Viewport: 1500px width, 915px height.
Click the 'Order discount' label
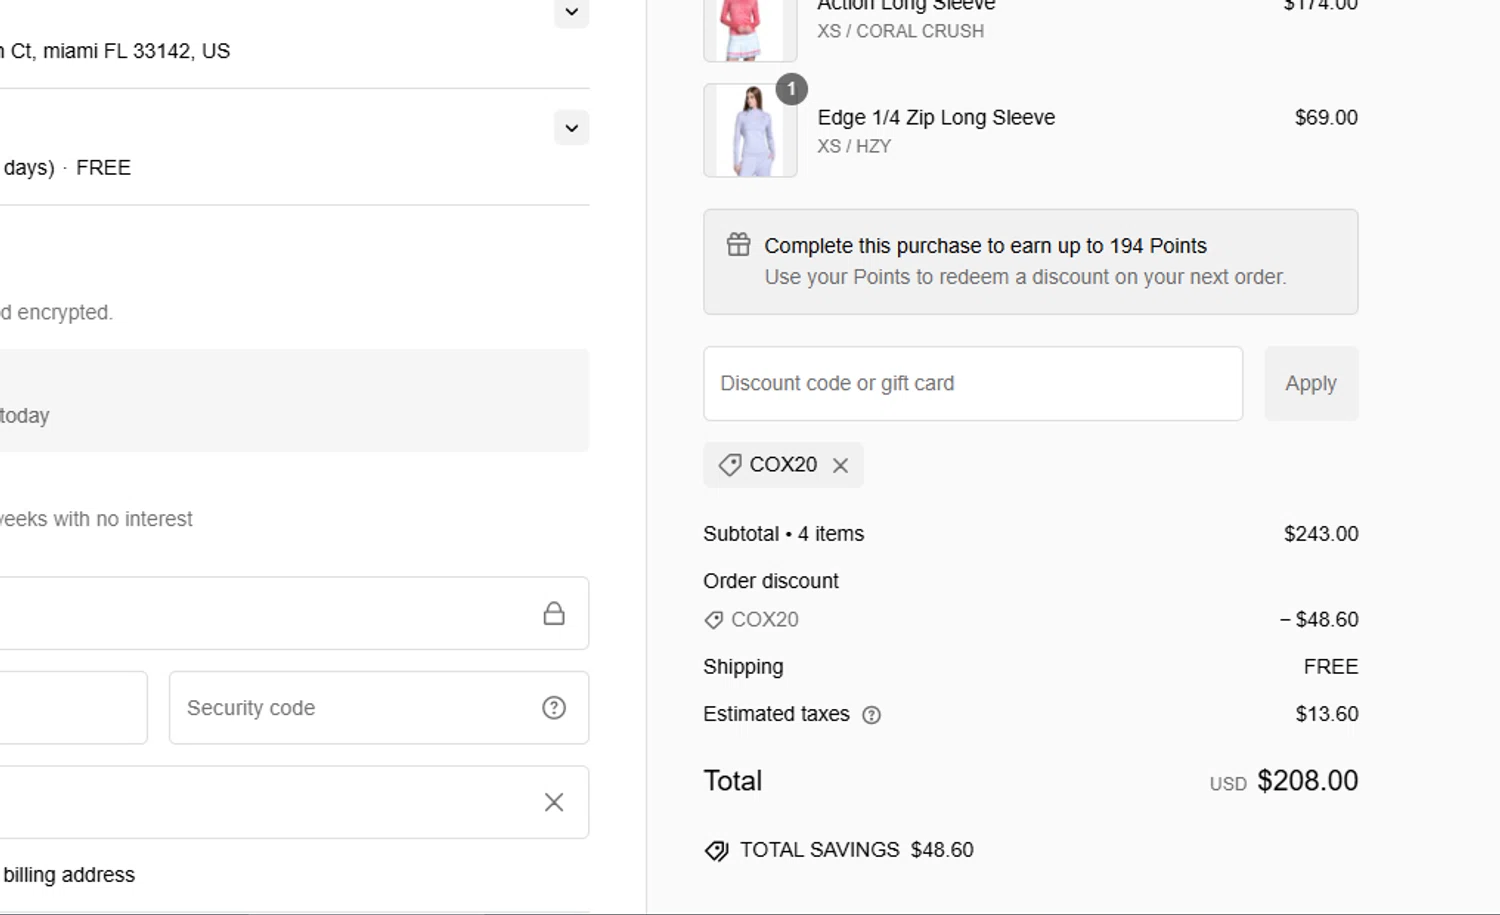click(x=770, y=581)
